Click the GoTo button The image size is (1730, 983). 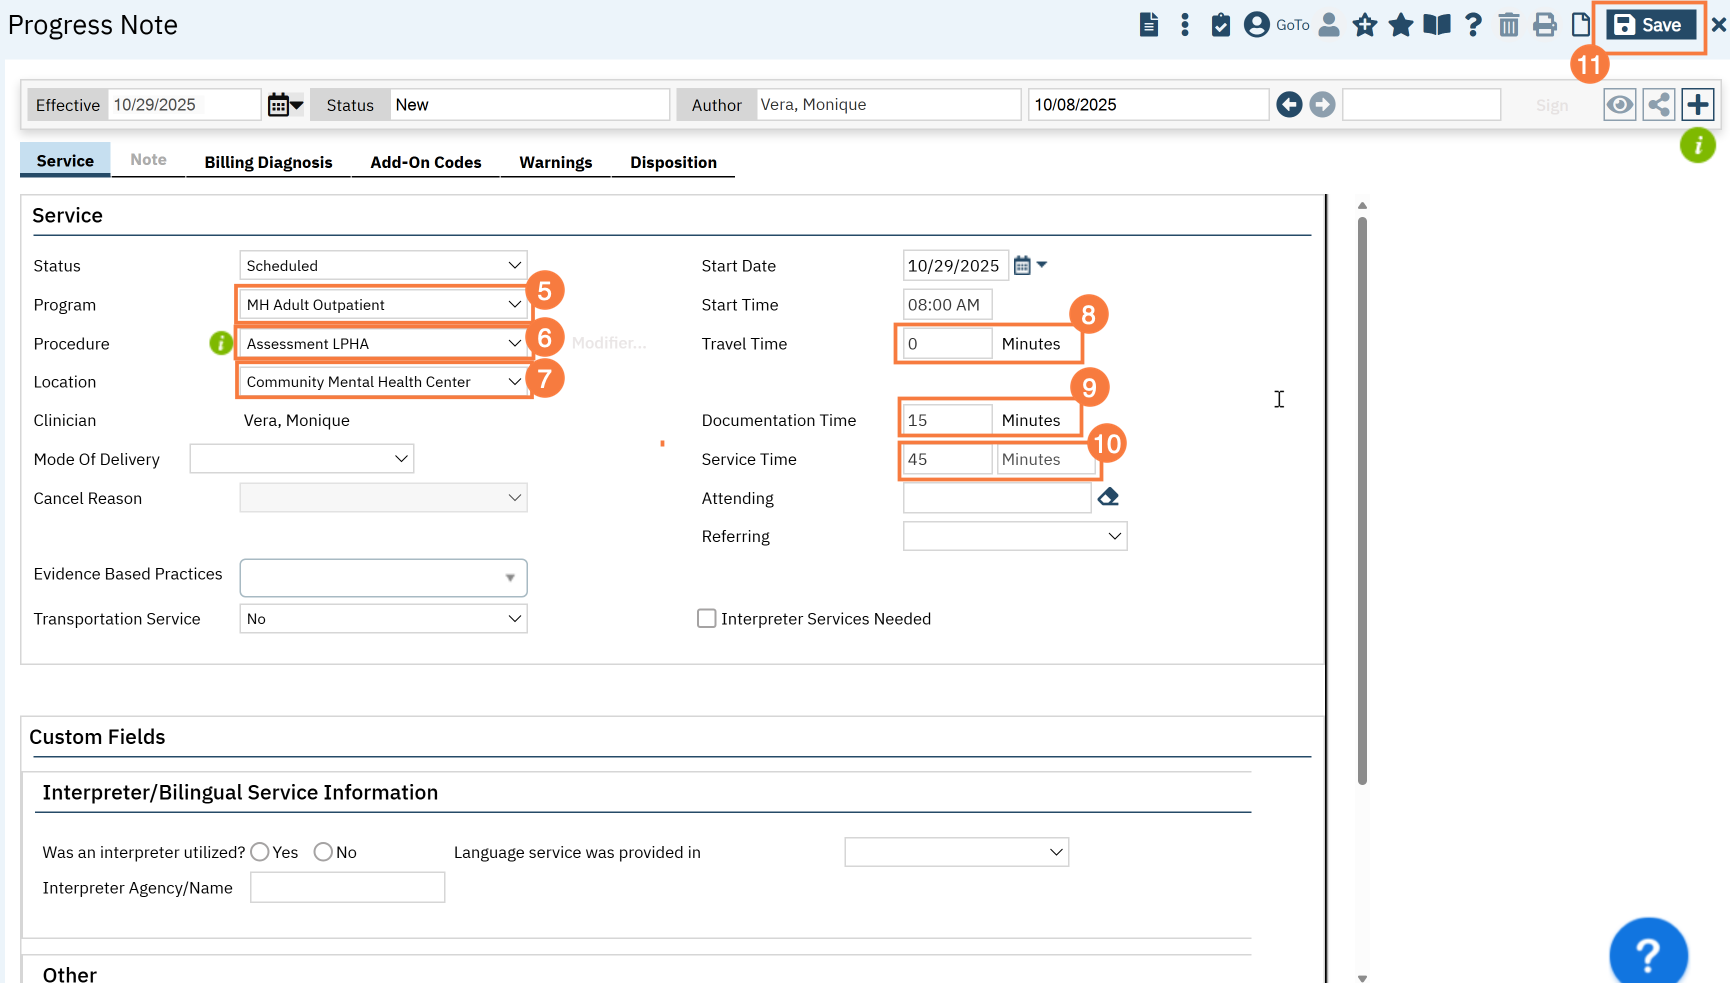coord(1277,25)
